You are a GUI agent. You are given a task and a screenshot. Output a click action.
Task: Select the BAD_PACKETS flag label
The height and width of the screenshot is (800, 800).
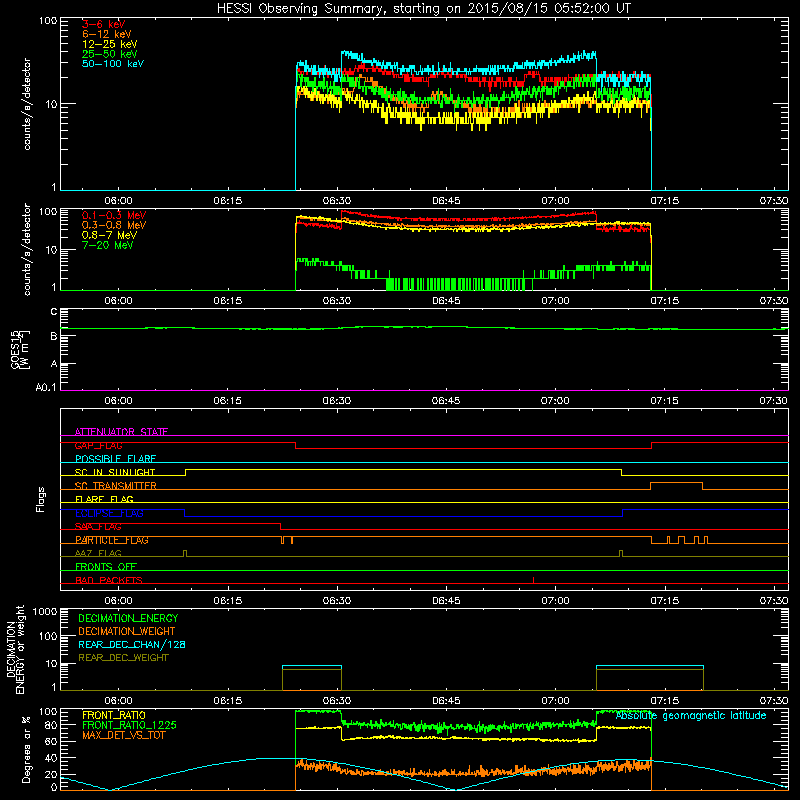click(x=109, y=580)
